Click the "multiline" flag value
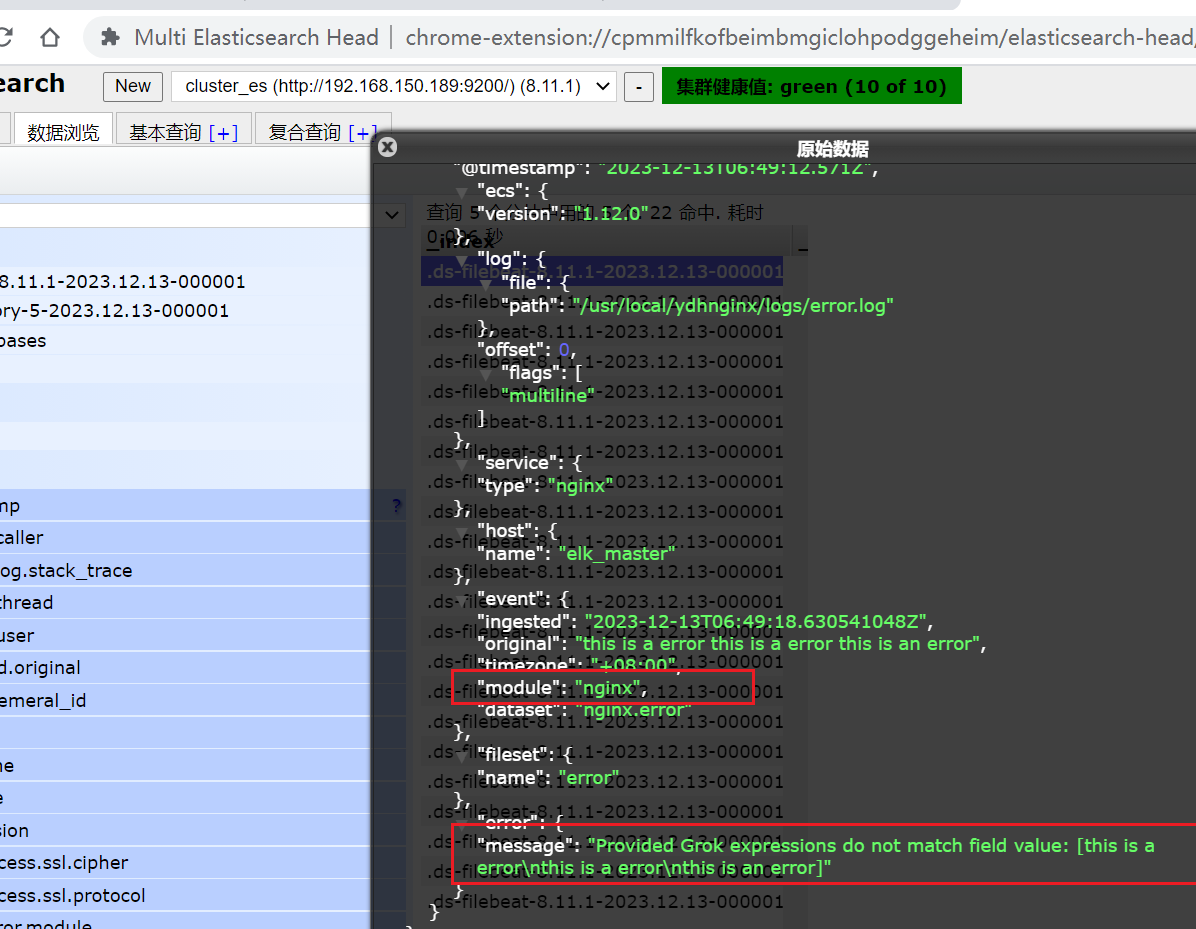 click(x=548, y=396)
